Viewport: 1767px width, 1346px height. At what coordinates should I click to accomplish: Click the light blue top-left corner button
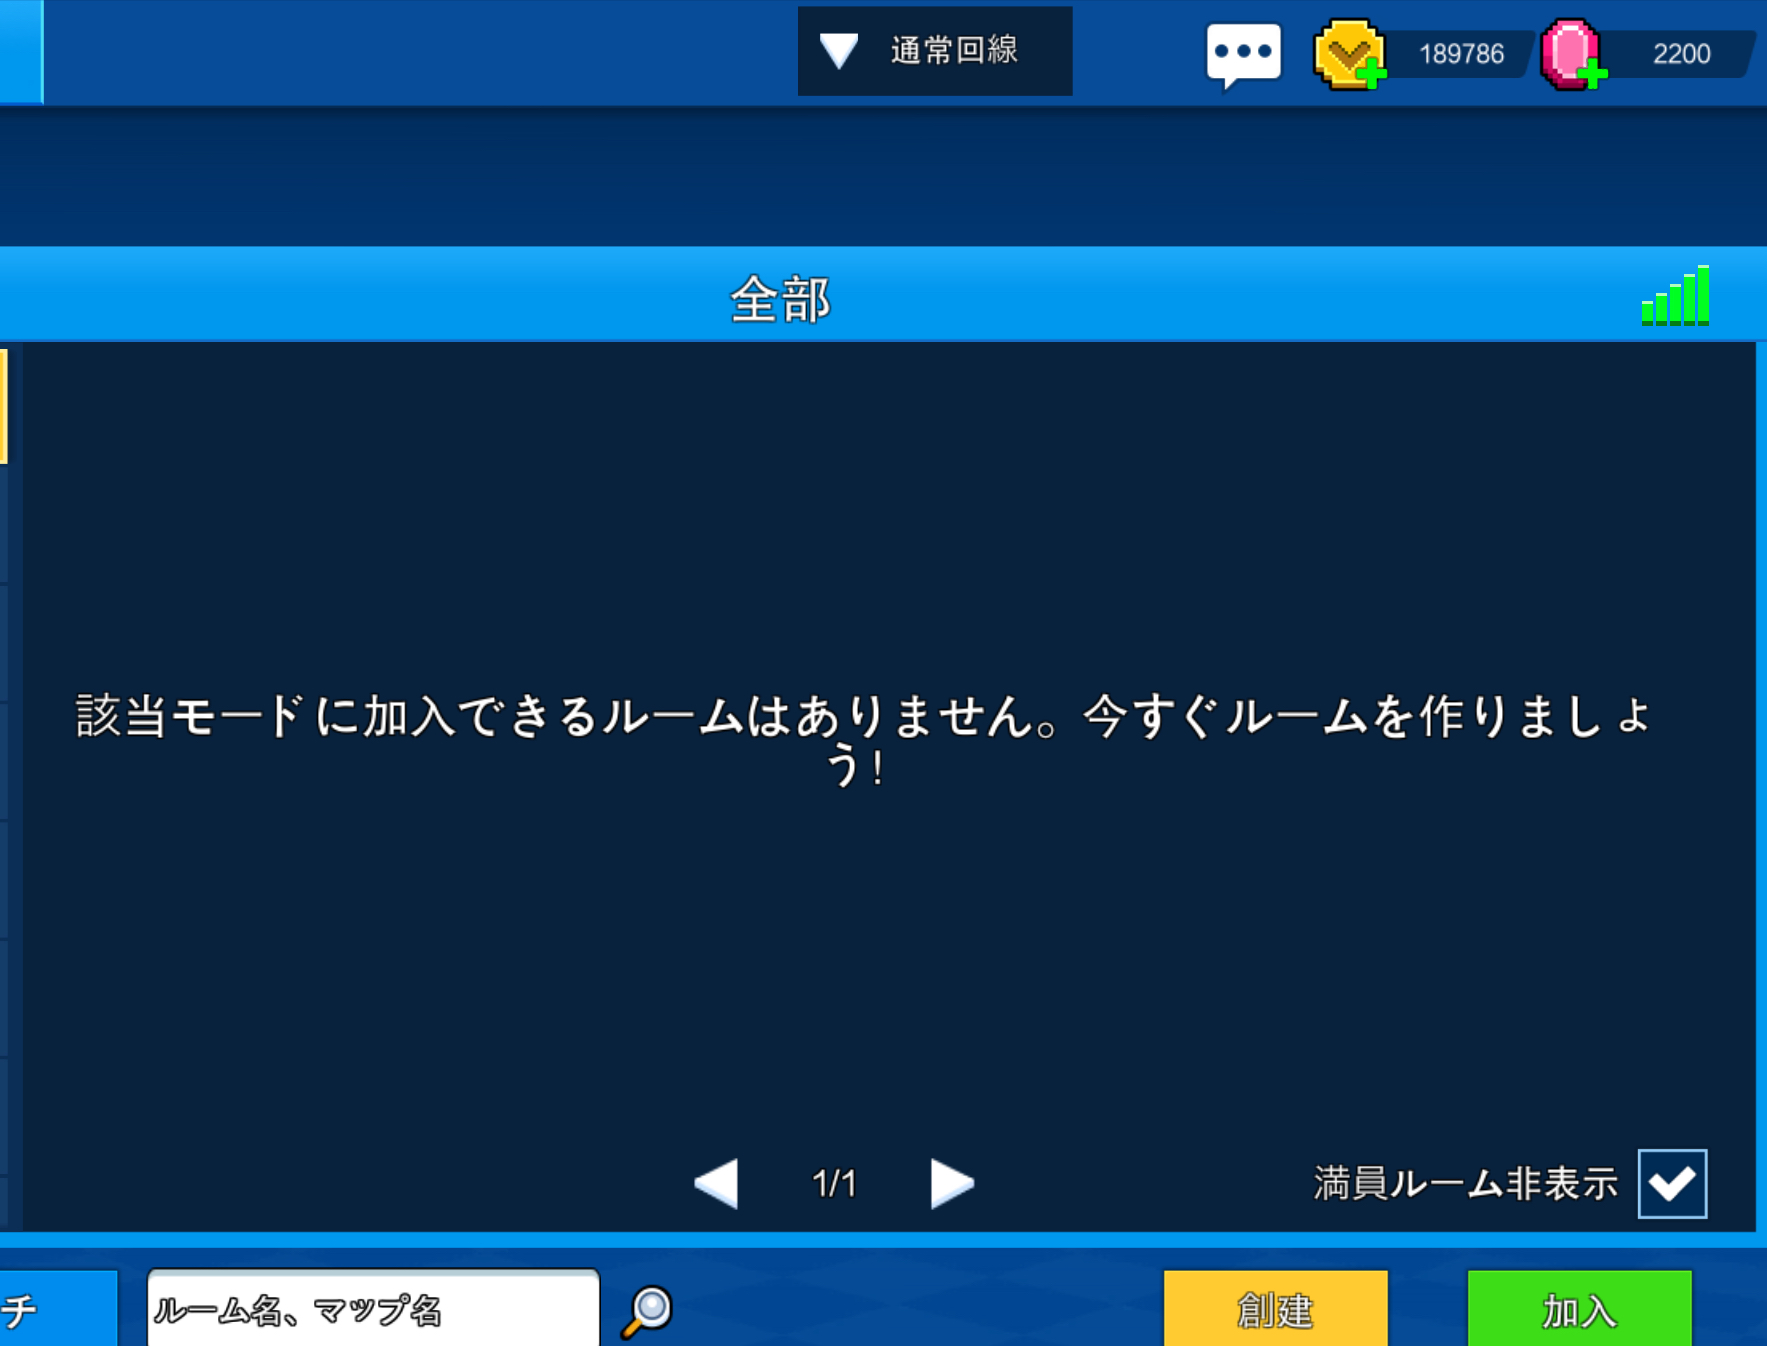pyautogui.click(x=21, y=50)
